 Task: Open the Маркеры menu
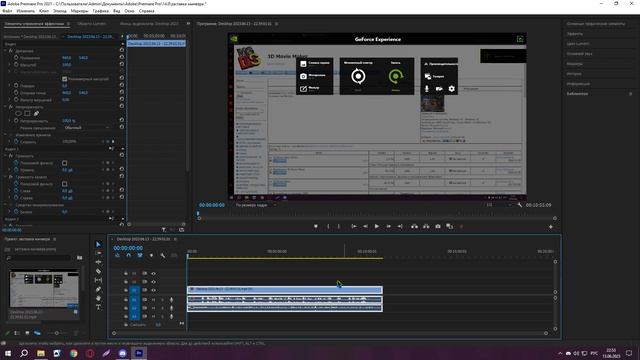[80, 11]
